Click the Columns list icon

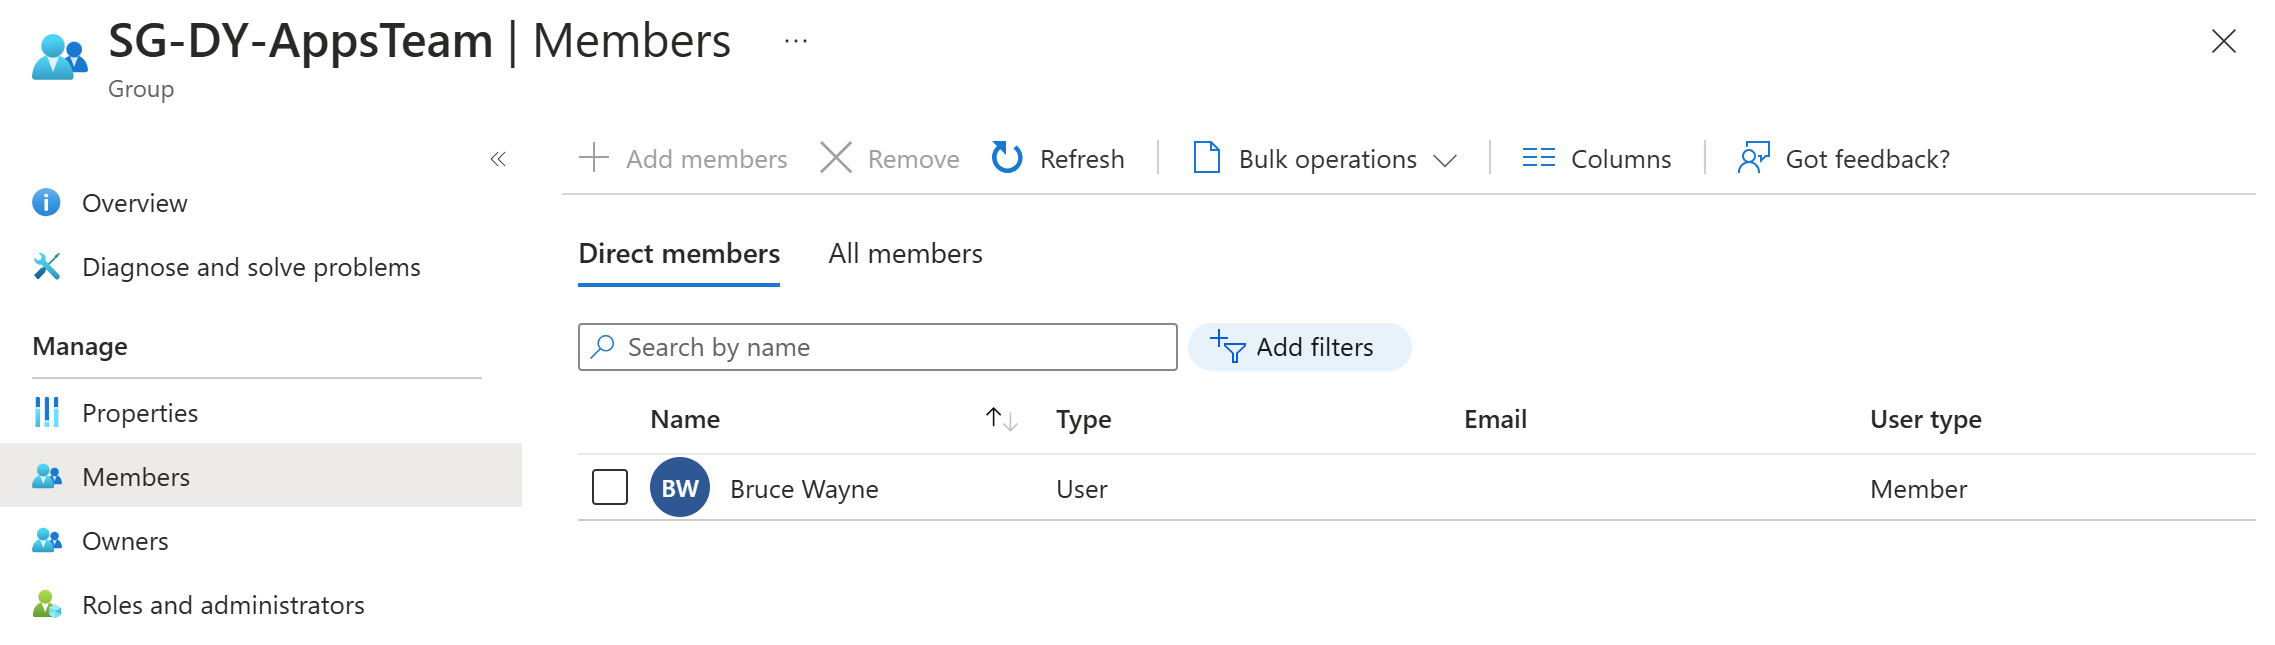point(1538,158)
